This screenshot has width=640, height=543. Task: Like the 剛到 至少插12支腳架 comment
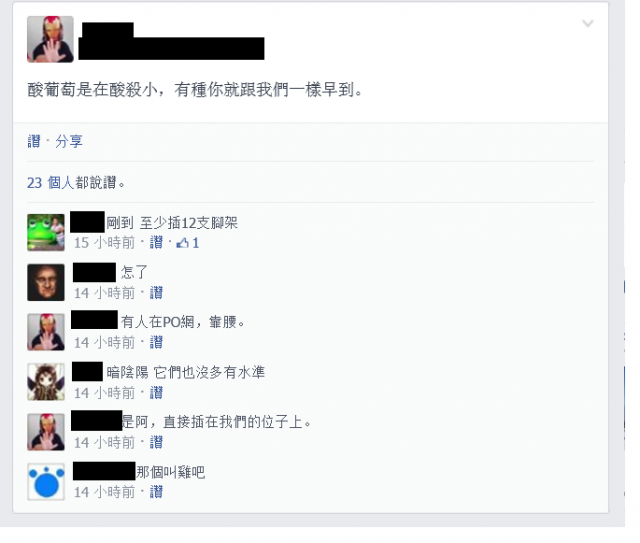tap(156, 243)
